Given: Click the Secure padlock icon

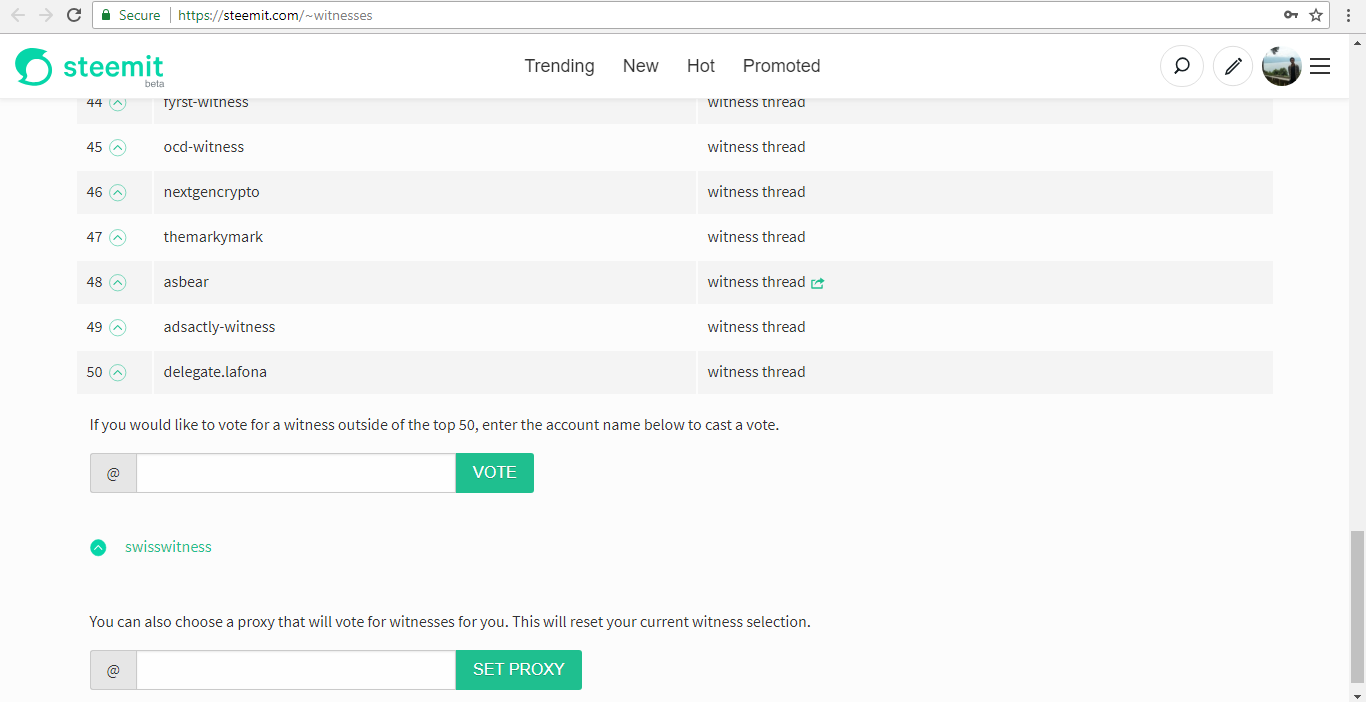Looking at the screenshot, I should click(x=106, y=15).
